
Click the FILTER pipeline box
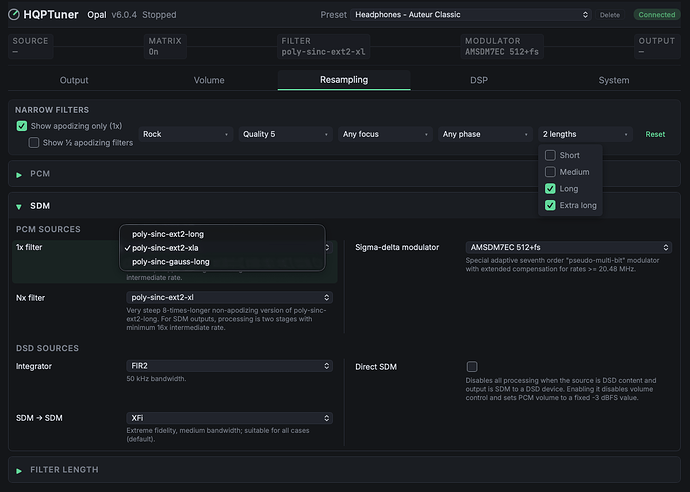click(x=323, y=46)
